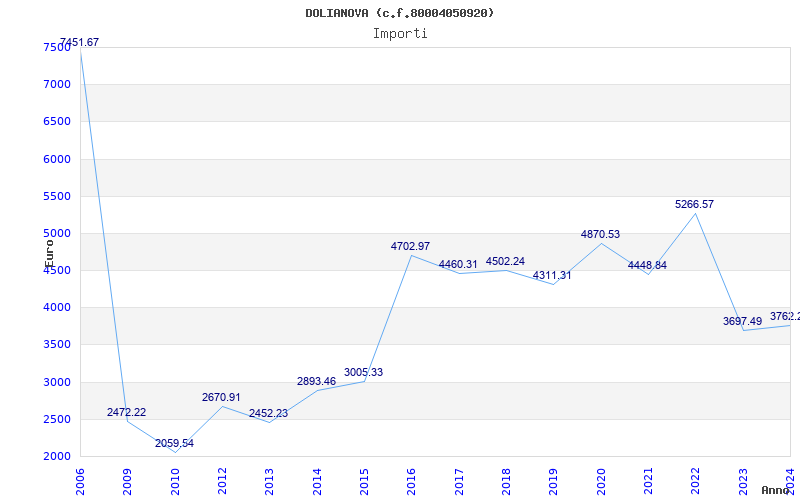Click the x-axis year label 2006
Image resolution: width=800 pixels, height=500 pixels.
coord(80,482)
